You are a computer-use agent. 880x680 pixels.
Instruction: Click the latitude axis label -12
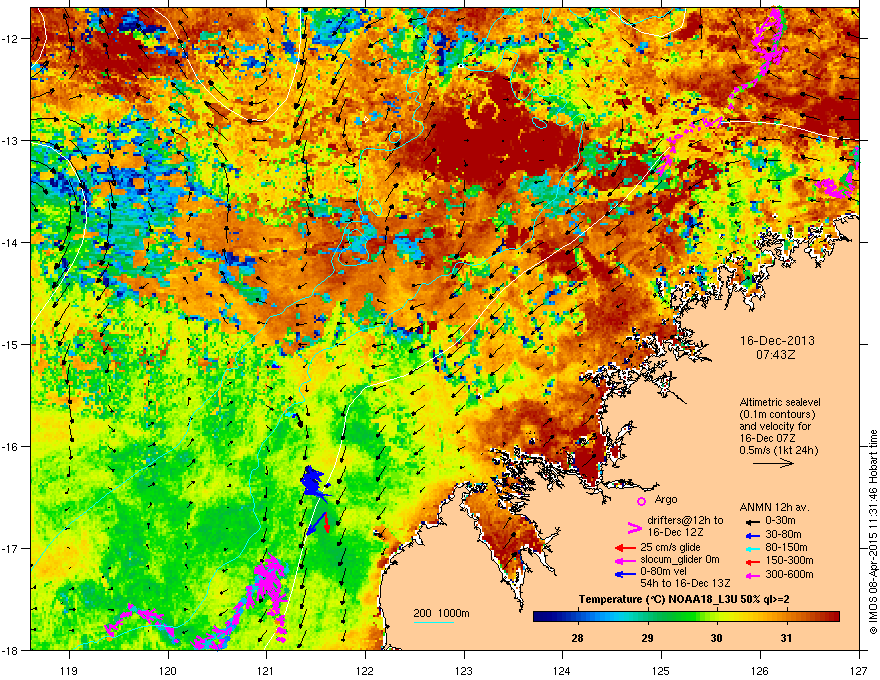(10, 39)
